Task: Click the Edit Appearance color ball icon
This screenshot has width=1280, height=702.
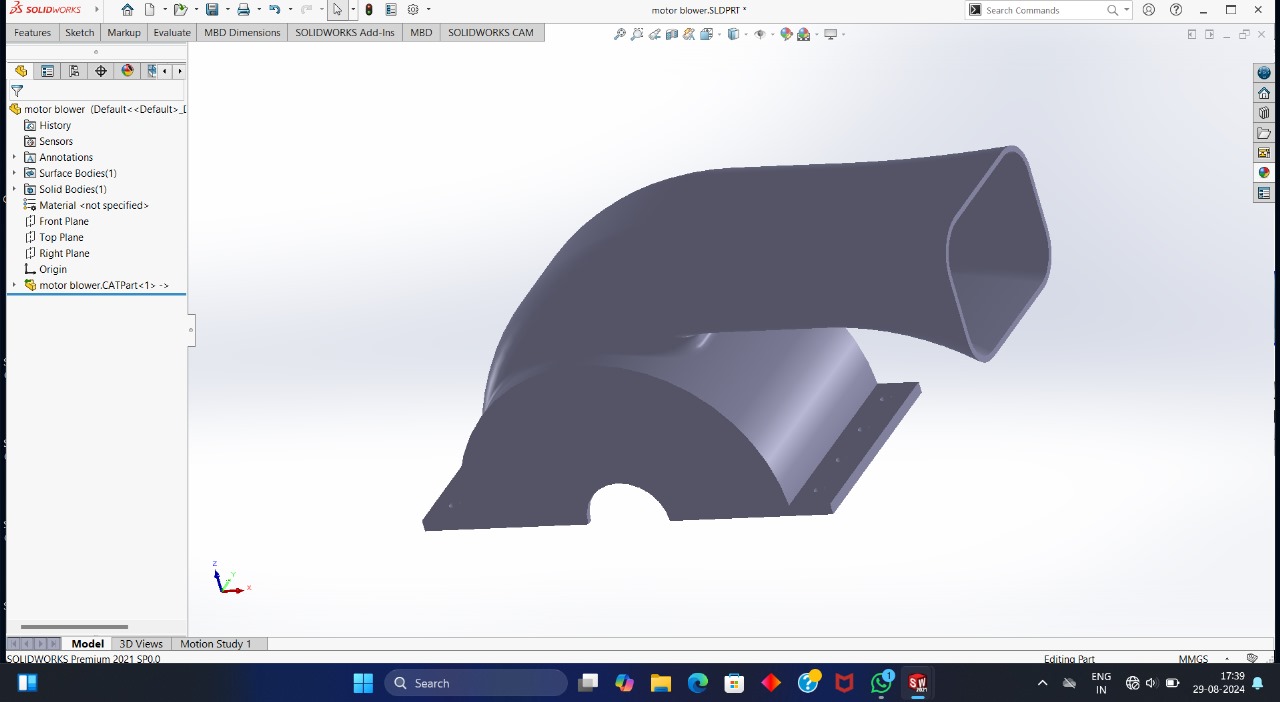Action: click(x=786, y=34)
